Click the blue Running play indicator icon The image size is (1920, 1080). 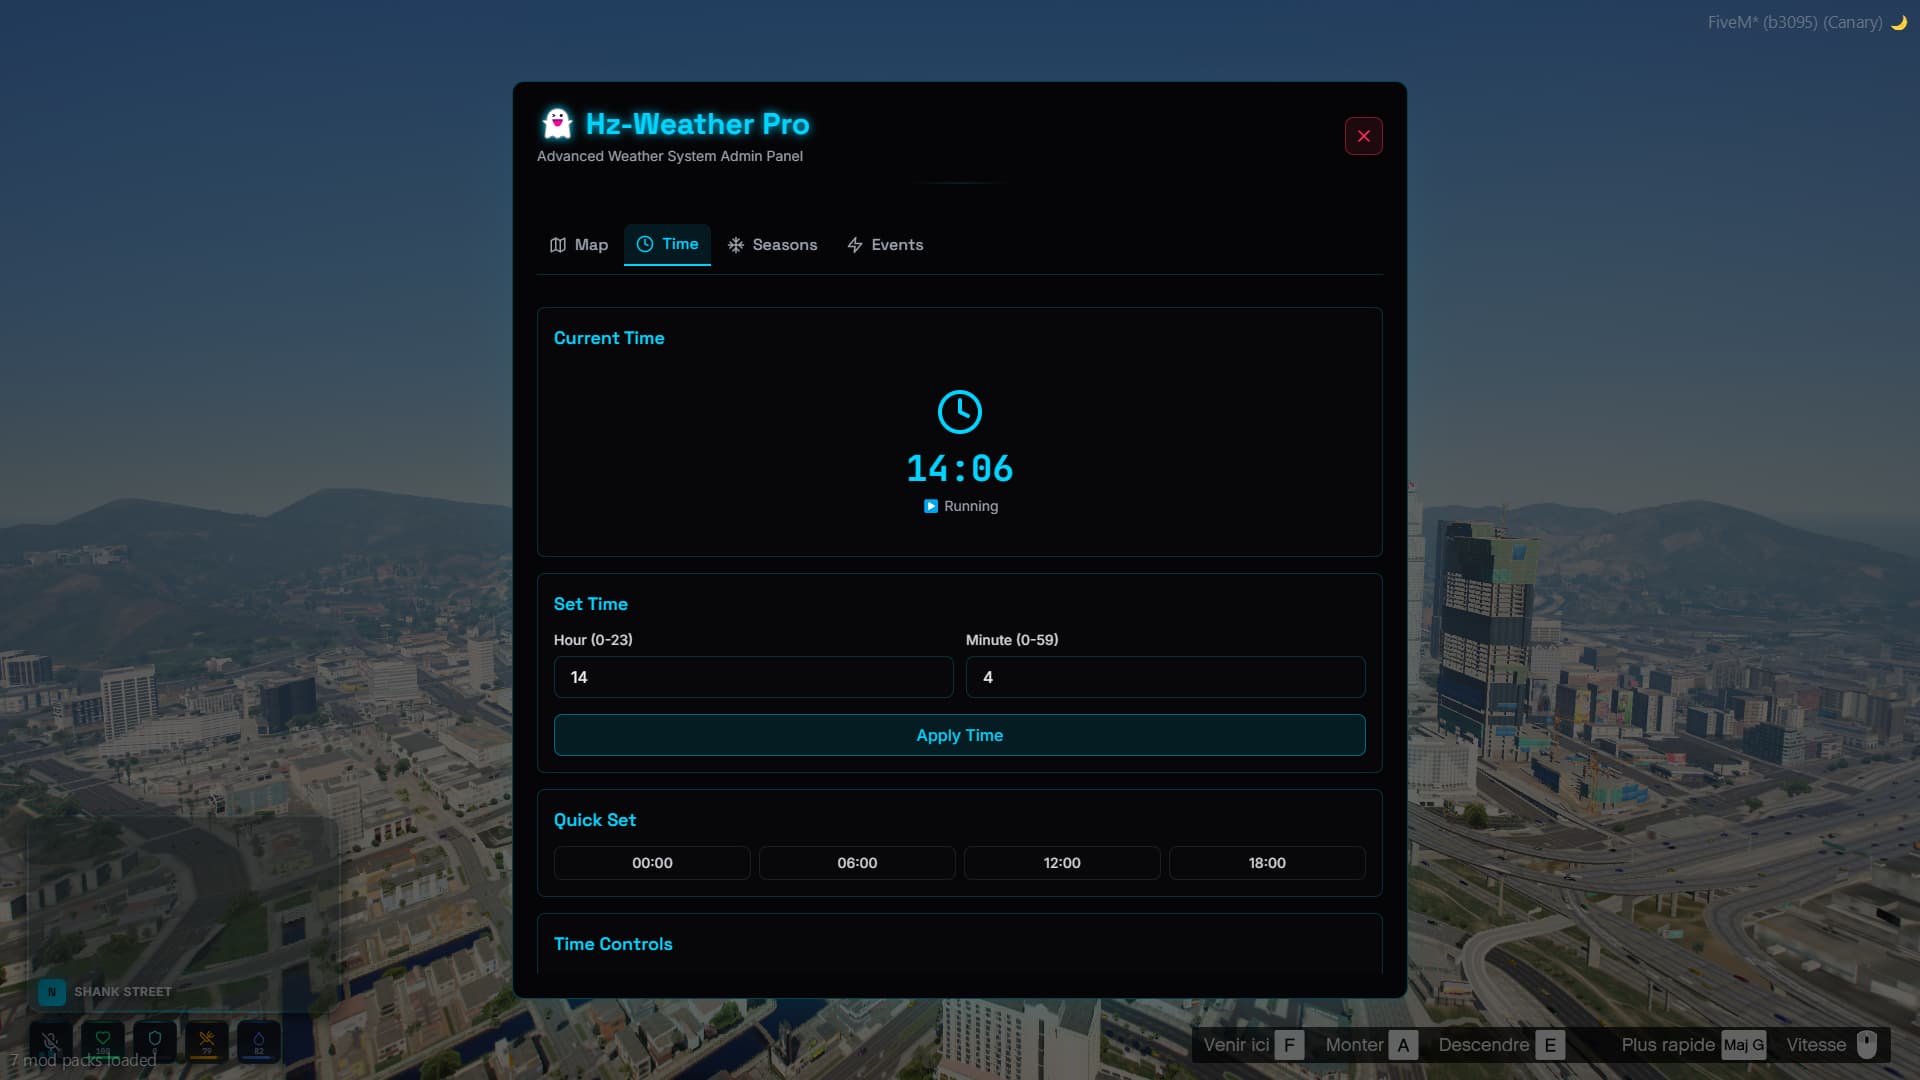click(931, 506)
